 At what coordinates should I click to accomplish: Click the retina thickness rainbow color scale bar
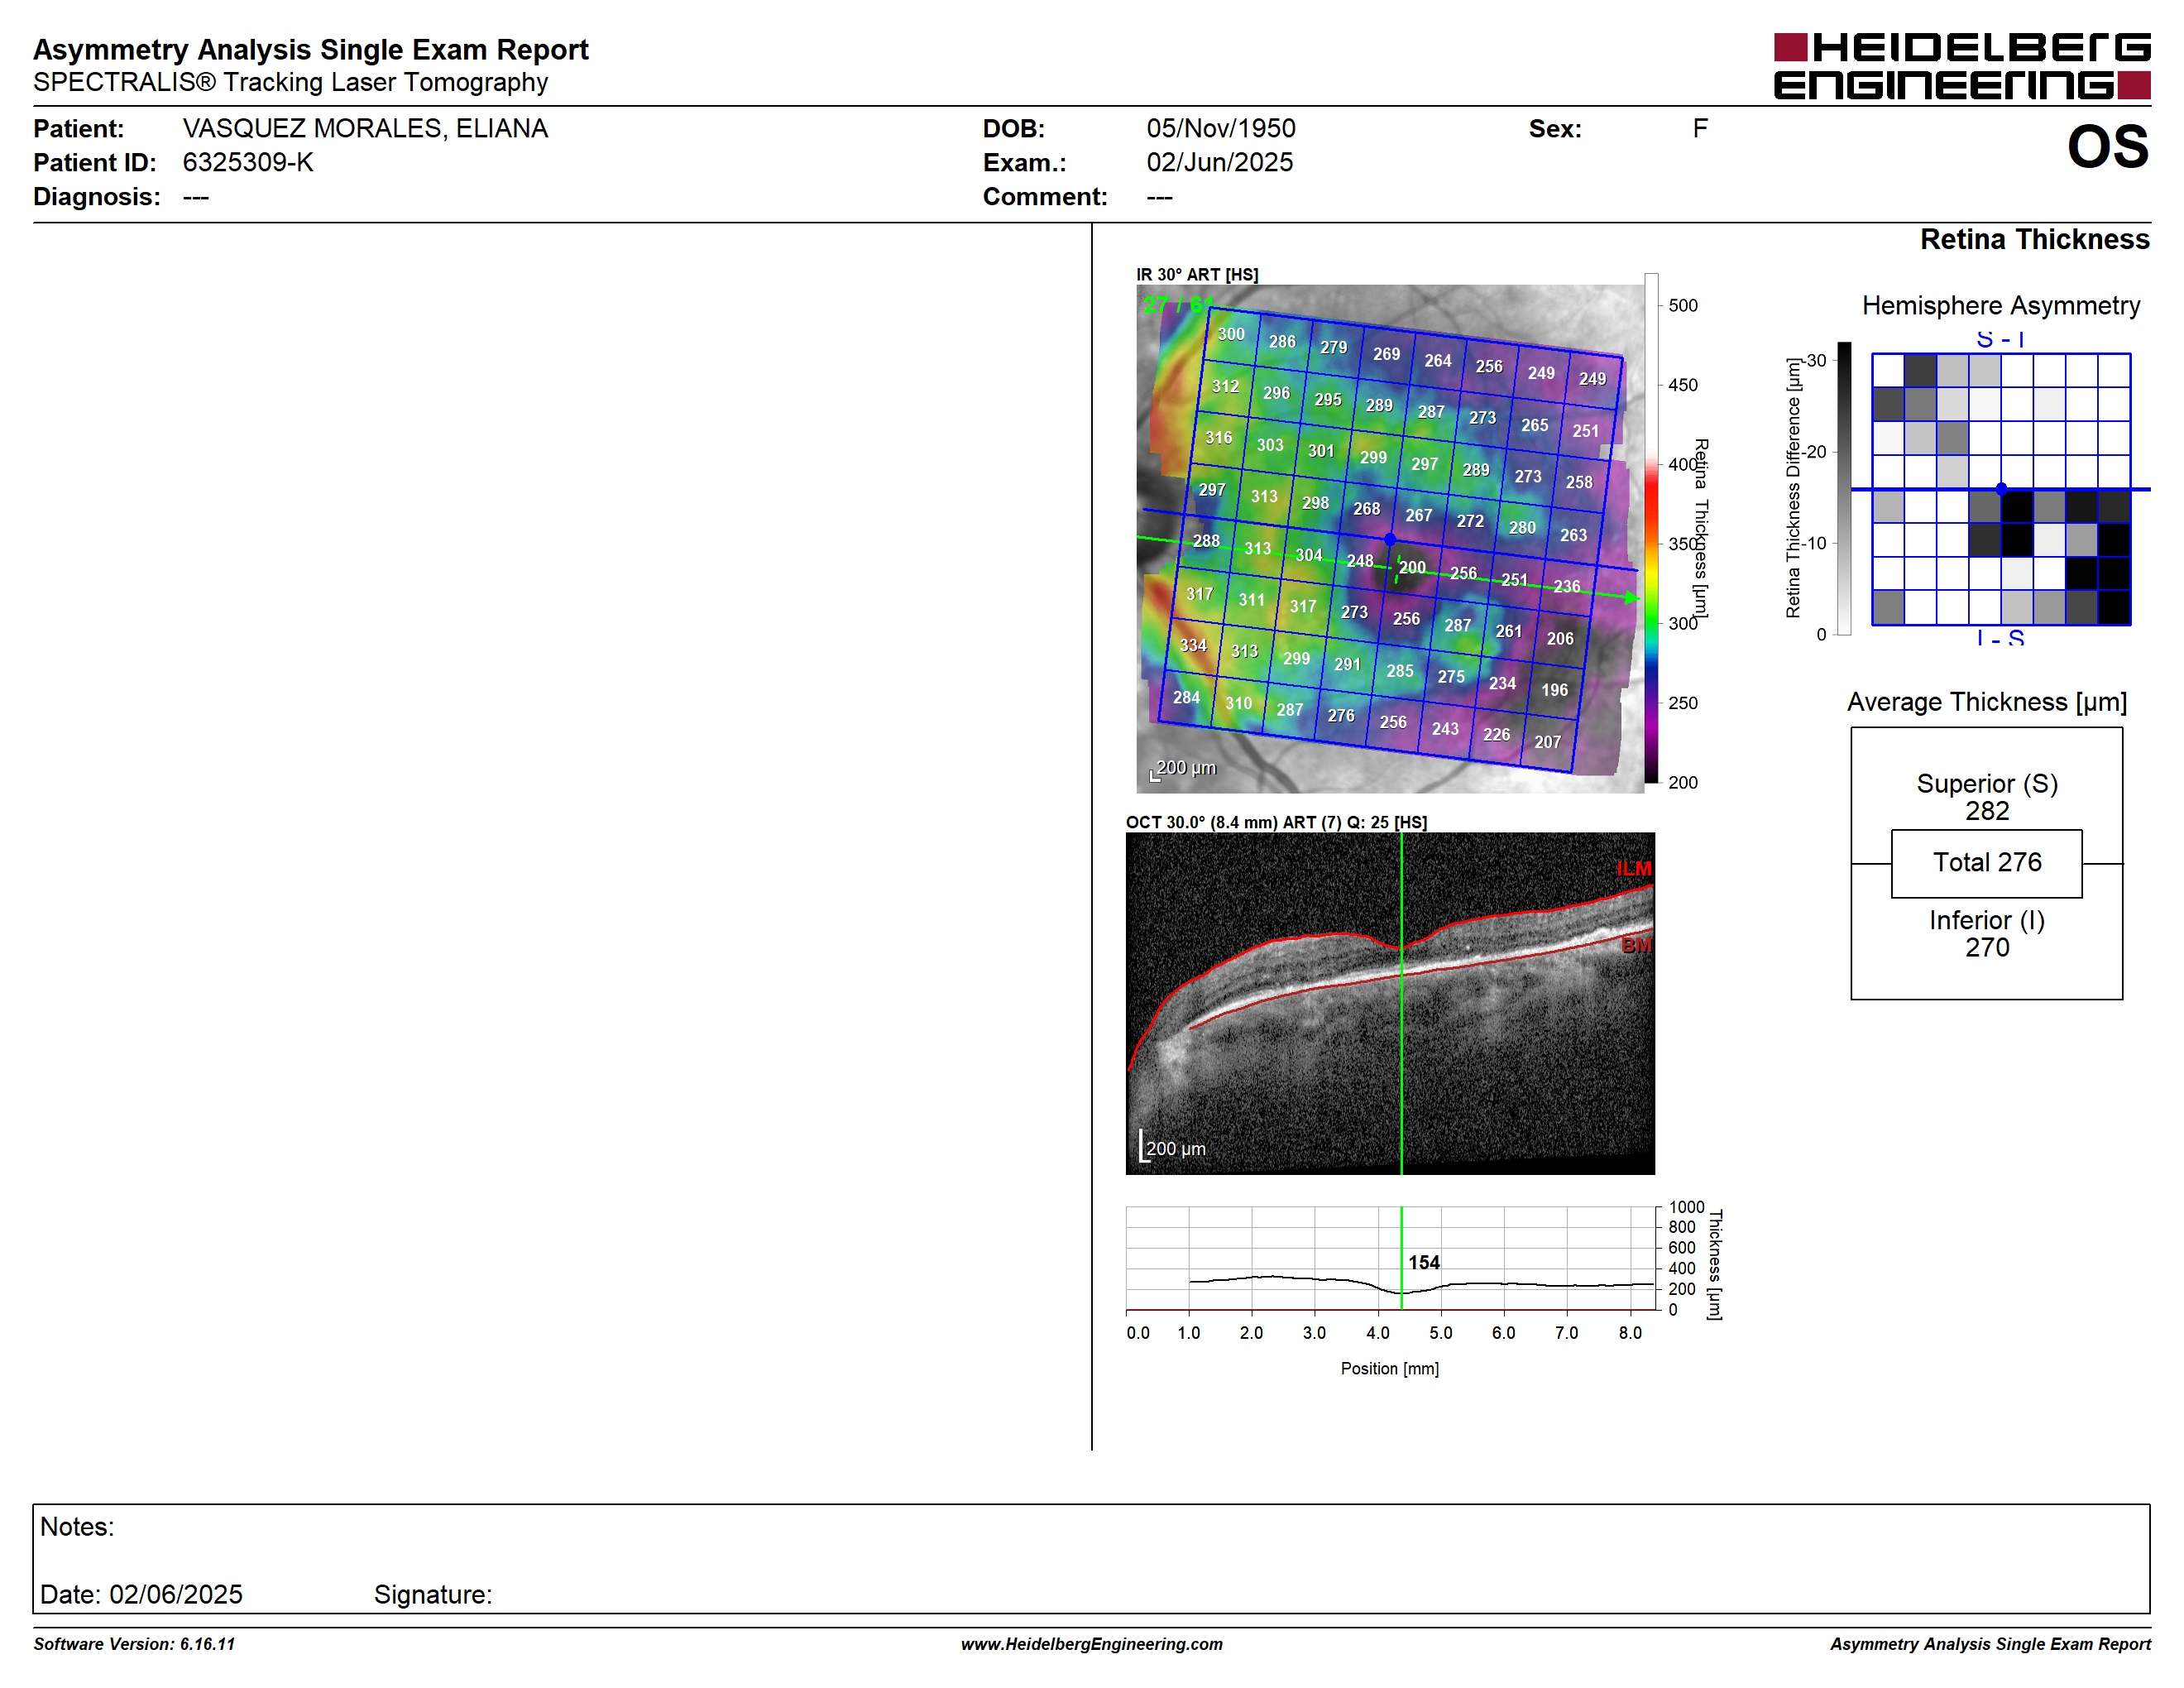1651,528
